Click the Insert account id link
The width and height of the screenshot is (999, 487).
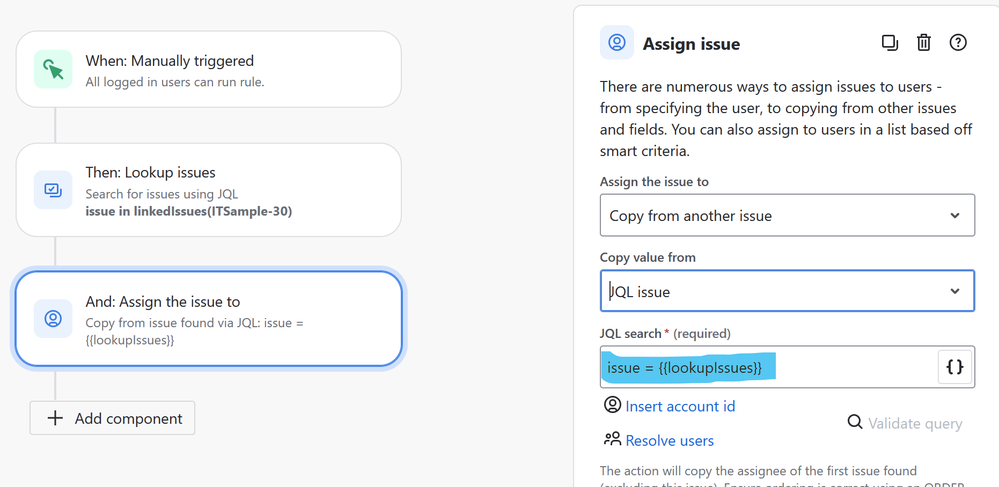pos(680,406)
